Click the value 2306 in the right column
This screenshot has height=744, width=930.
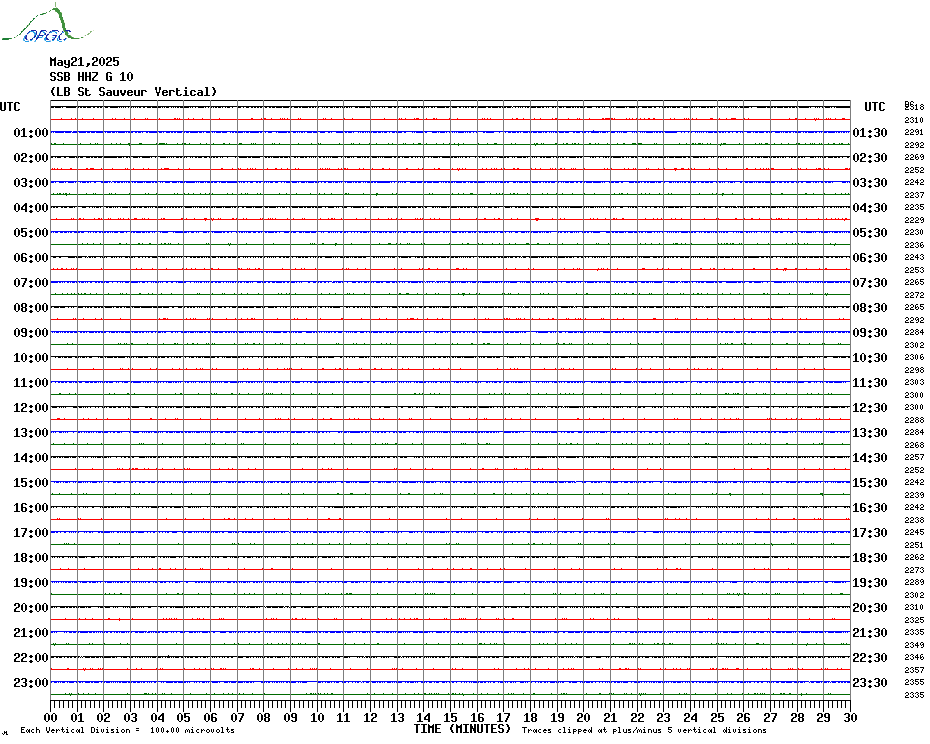click(914, 357)
